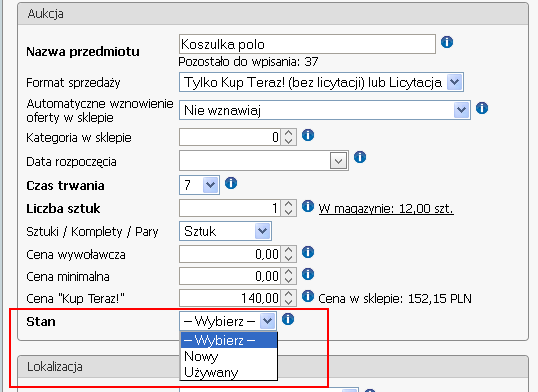Click the Cena Kup Teraz price field
538x392 pixels.
[x=230, y=298]
